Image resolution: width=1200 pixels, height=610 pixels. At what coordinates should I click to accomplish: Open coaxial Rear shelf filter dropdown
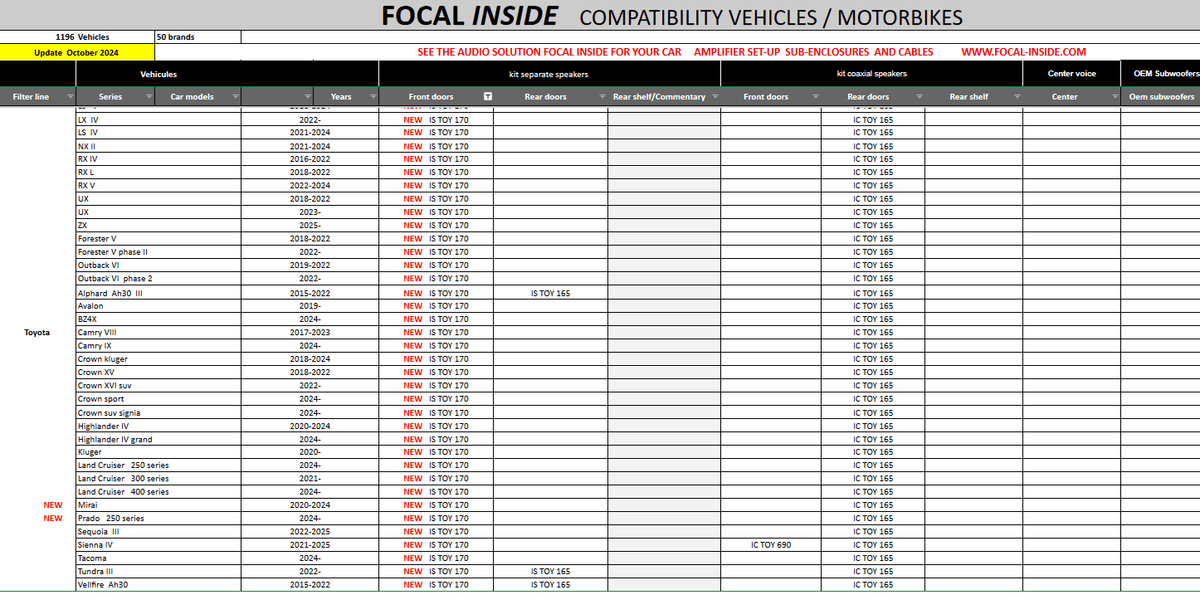click(x=1016, y=97)
